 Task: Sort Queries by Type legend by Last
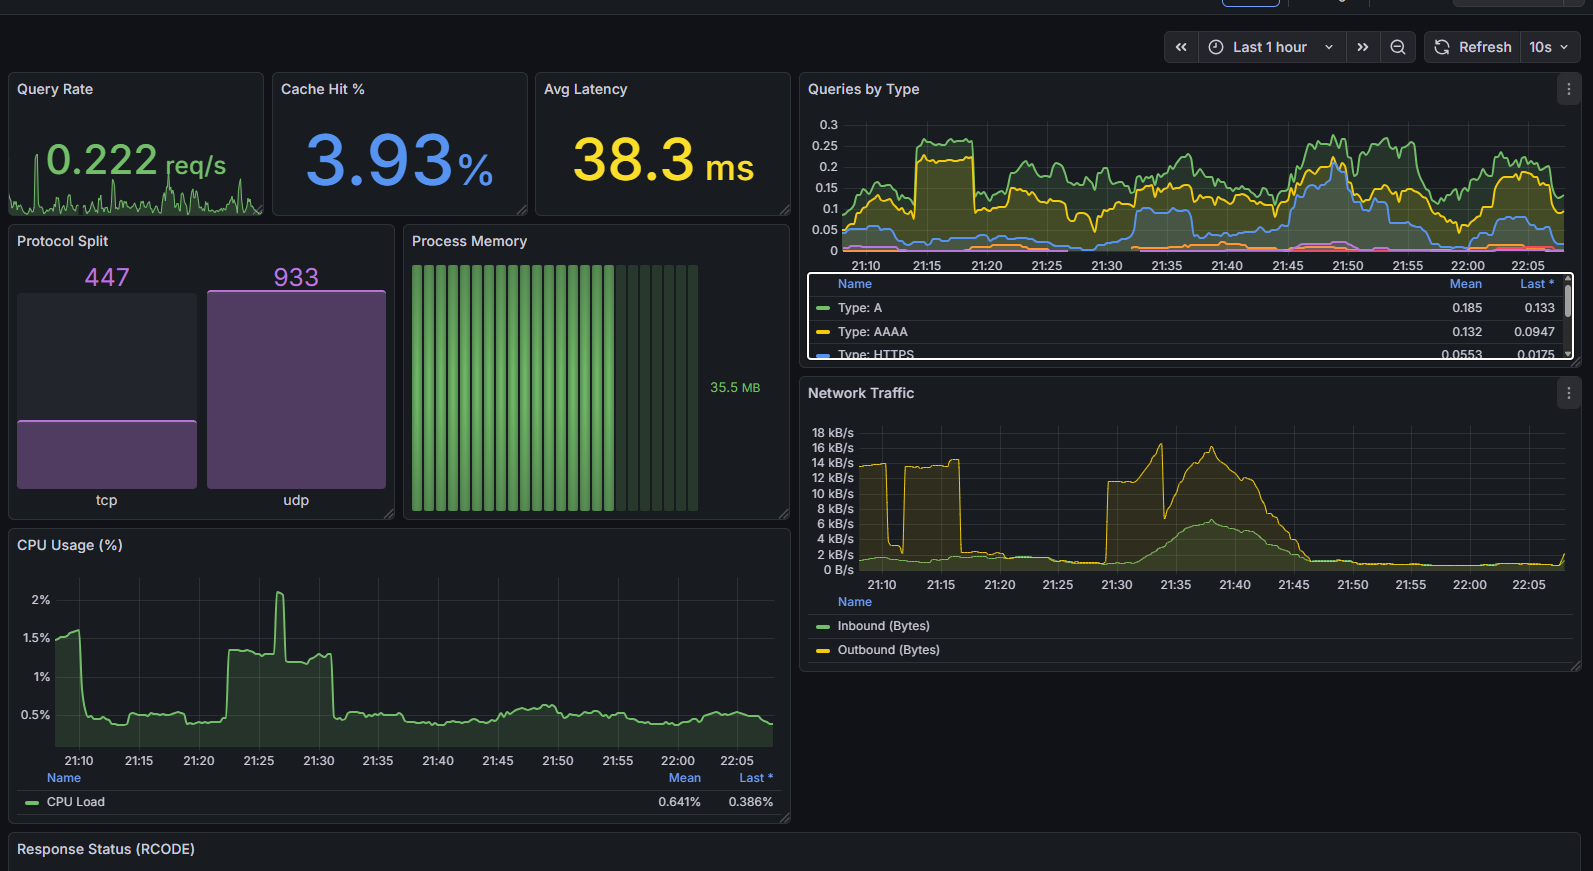click(x=1536, y=284)
